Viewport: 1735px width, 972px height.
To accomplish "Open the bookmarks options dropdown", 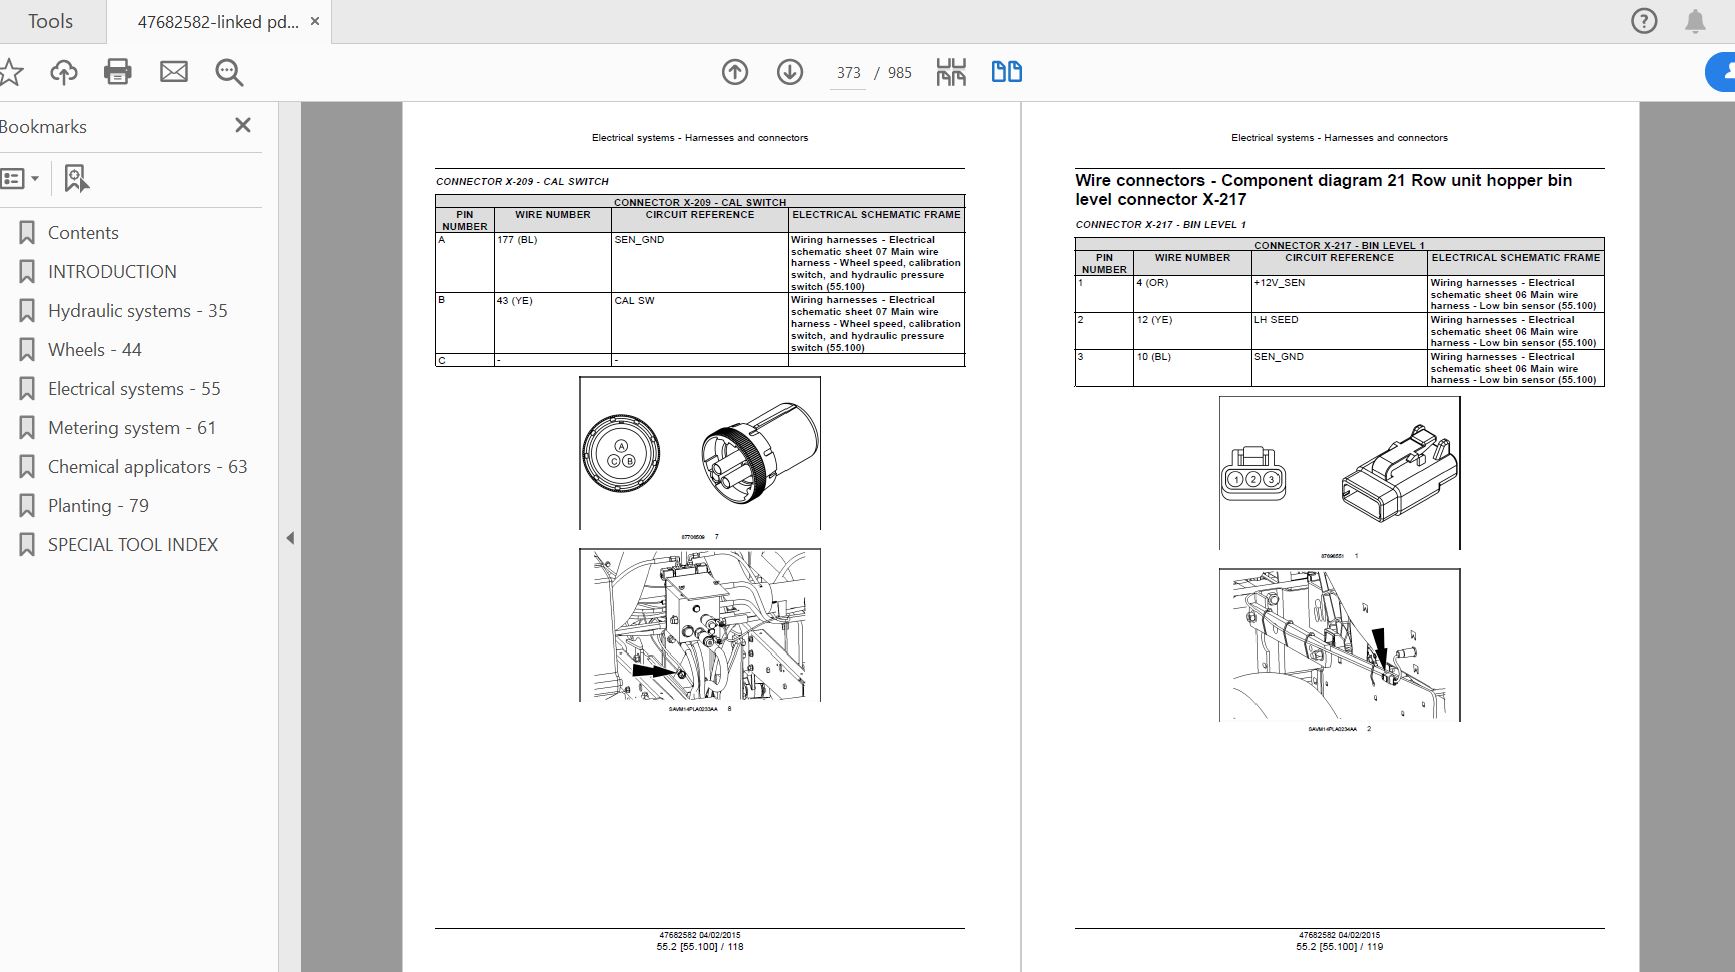I will [x=20, y=178].
